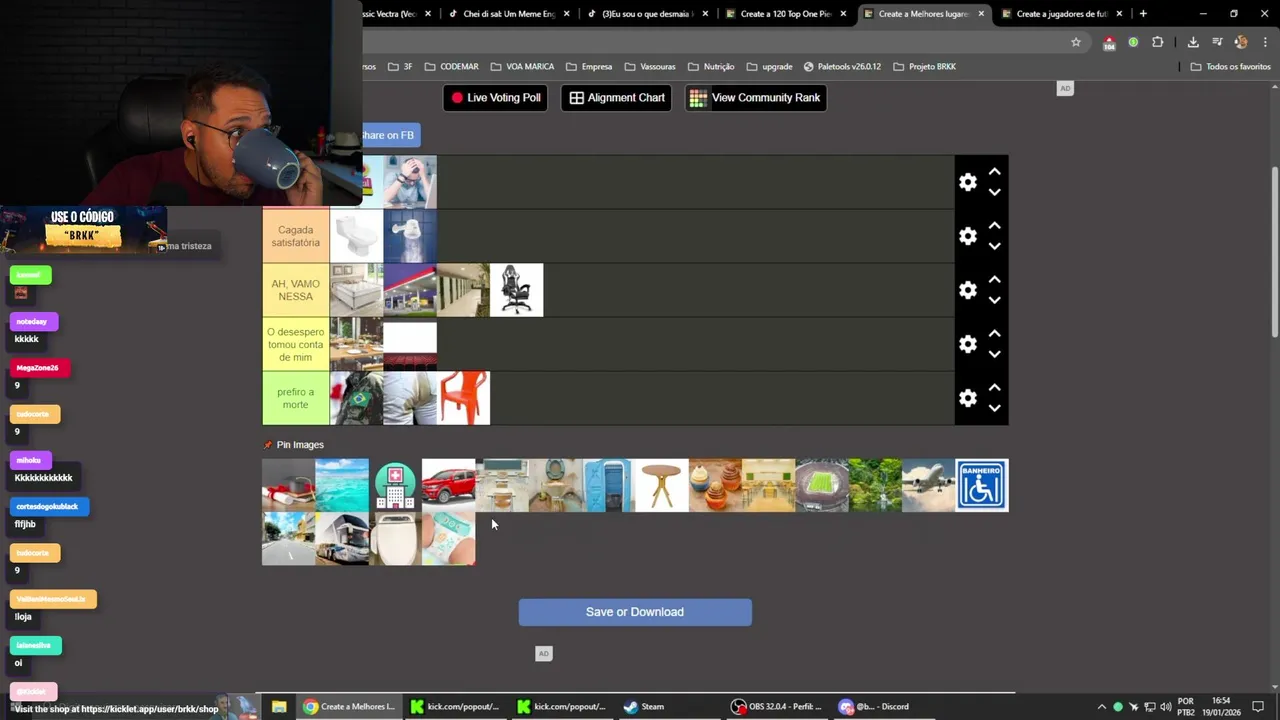1280x720 pixels.
Task: Pick the shower head image in tier
Action: point(410,236)
